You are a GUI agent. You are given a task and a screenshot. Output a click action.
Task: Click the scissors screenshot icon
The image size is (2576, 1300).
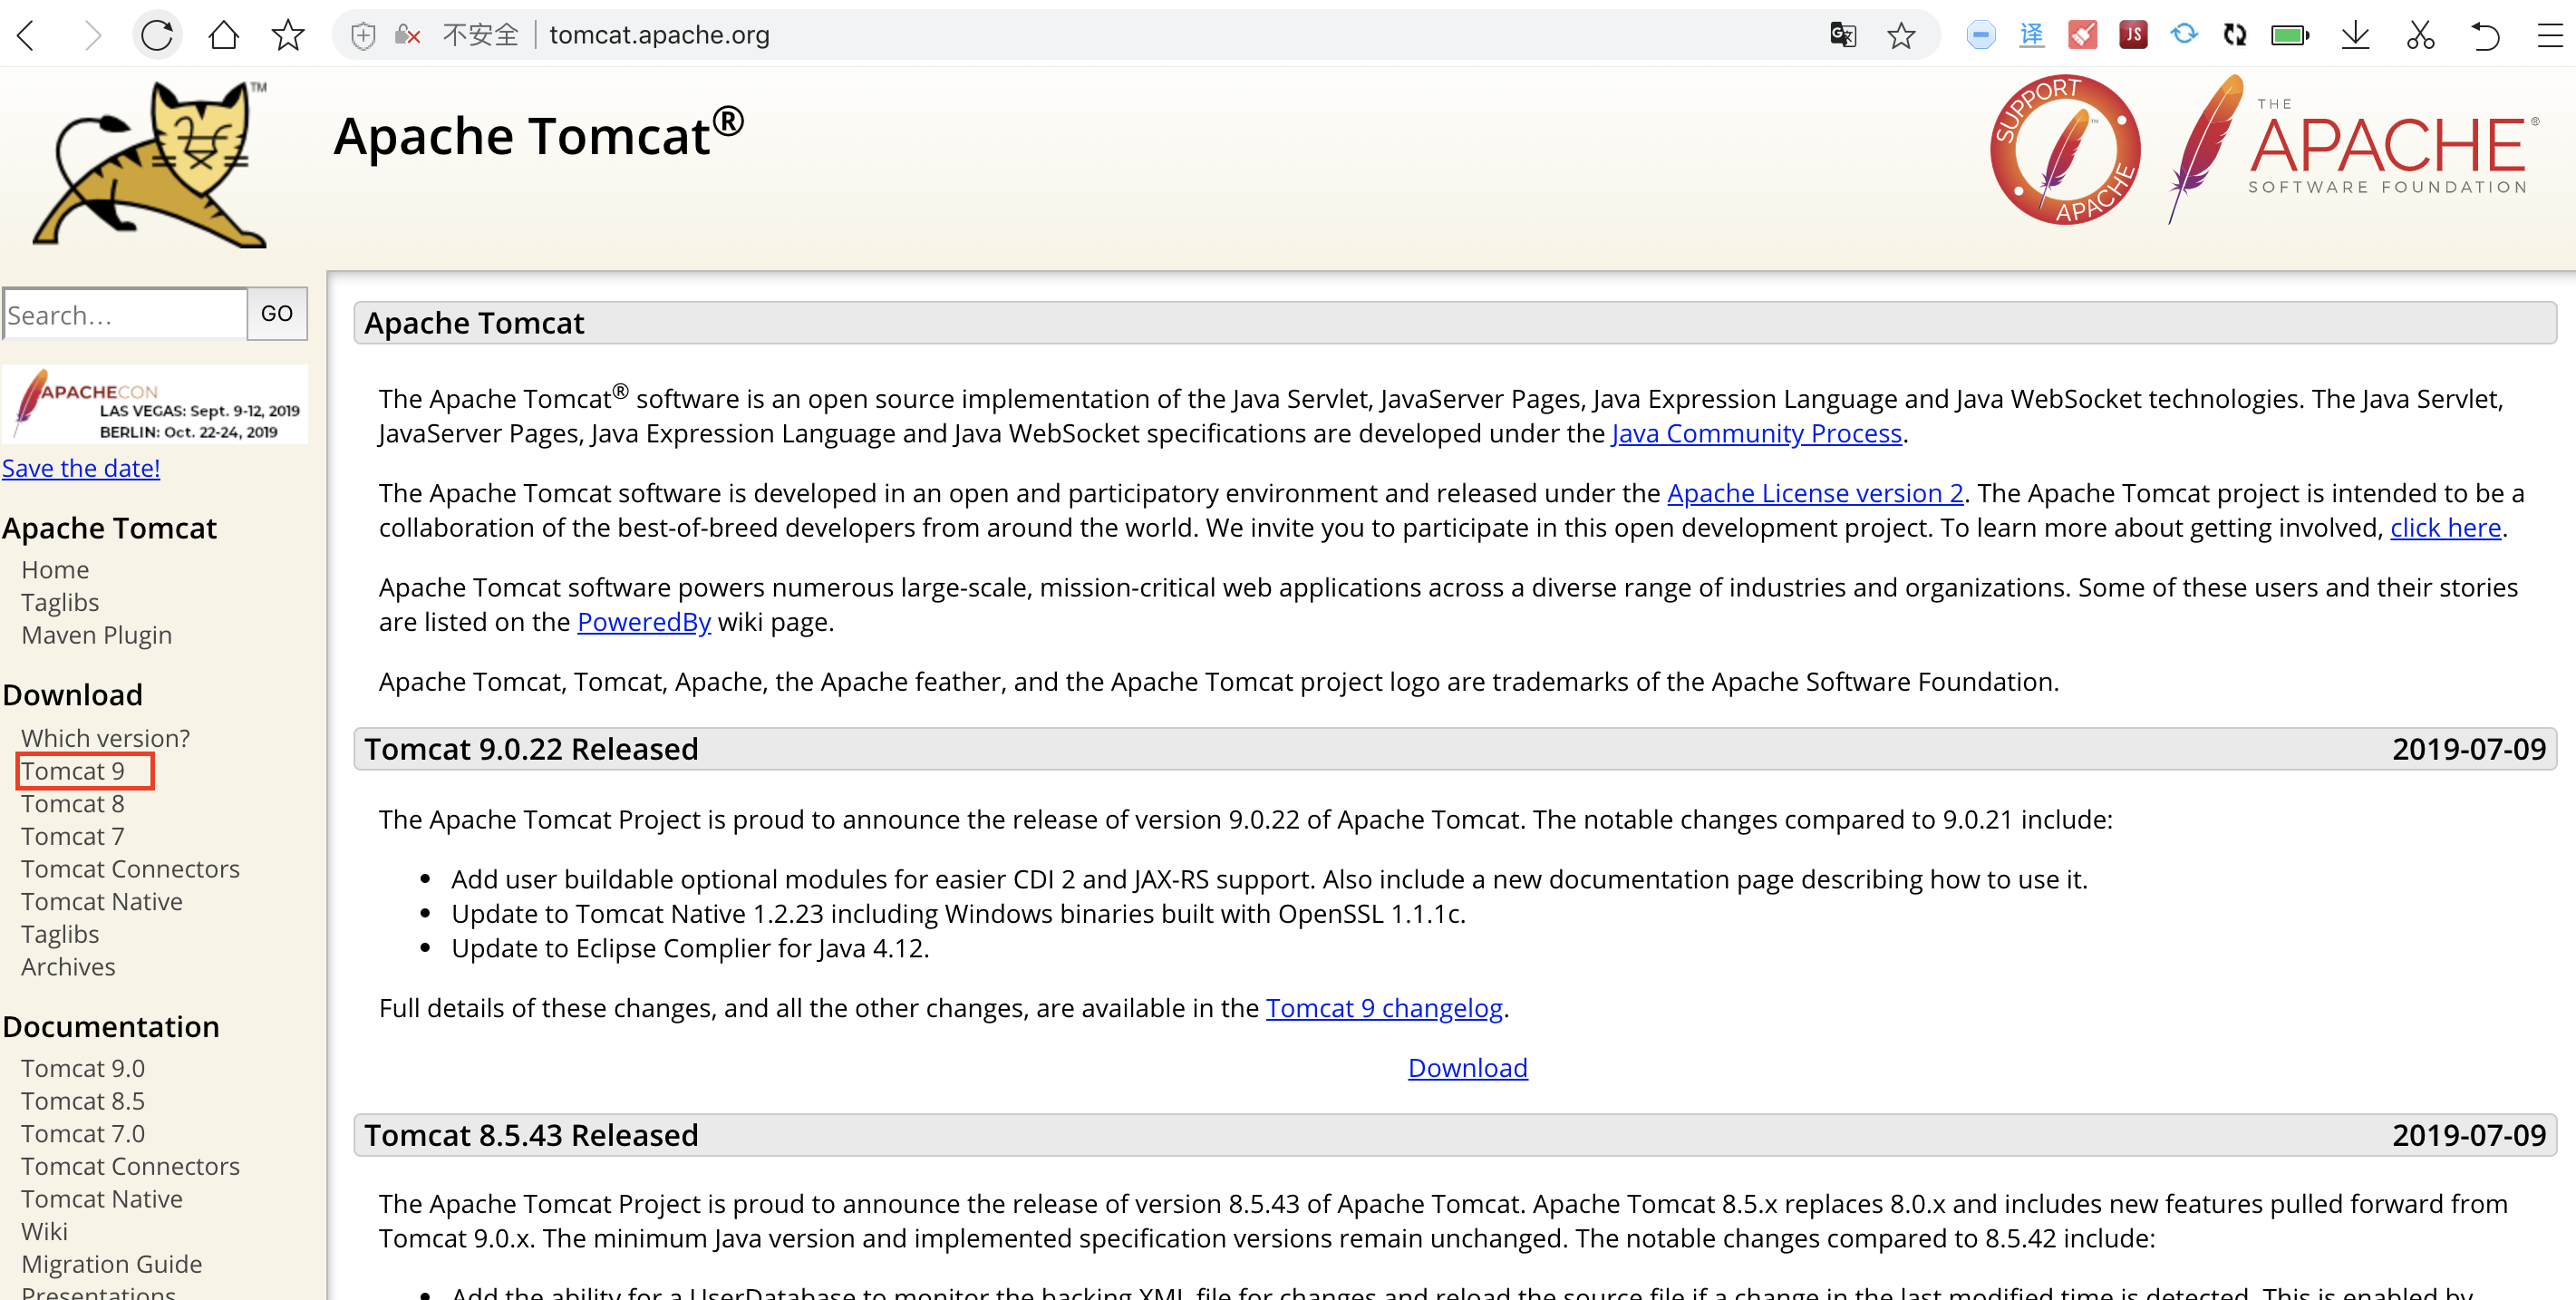point(2420,36)
